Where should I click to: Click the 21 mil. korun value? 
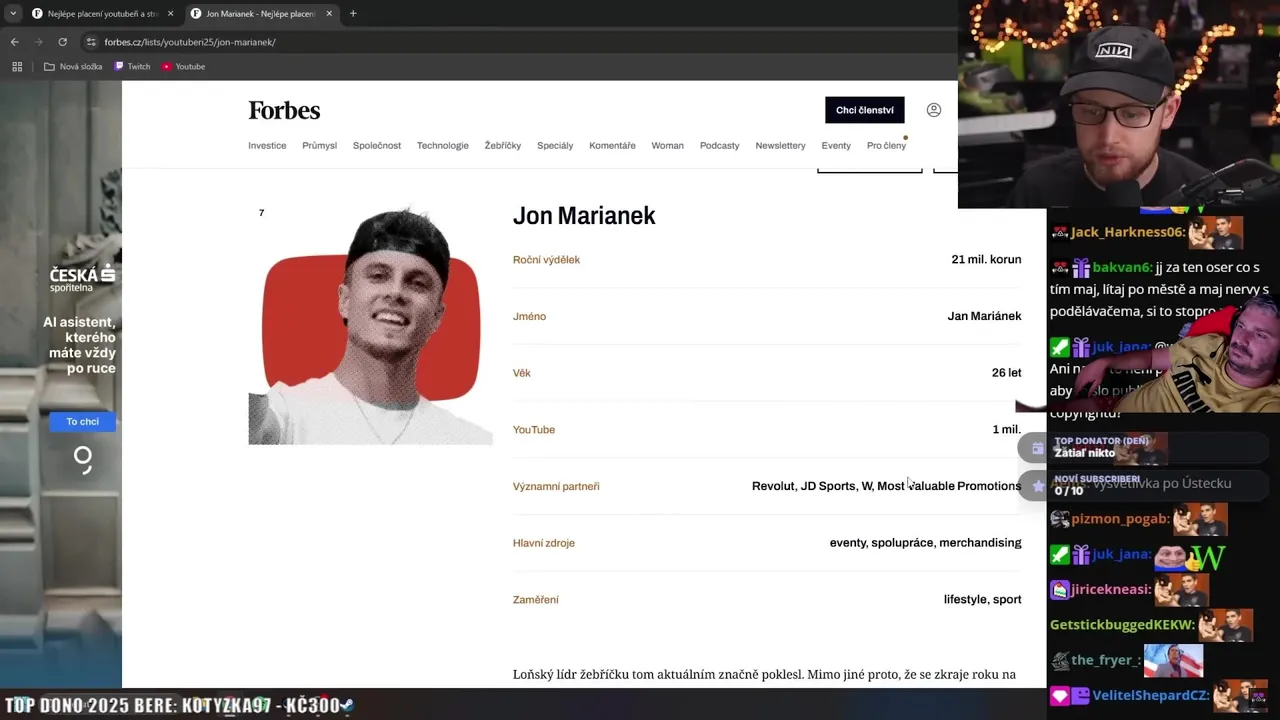coord(986,260)
